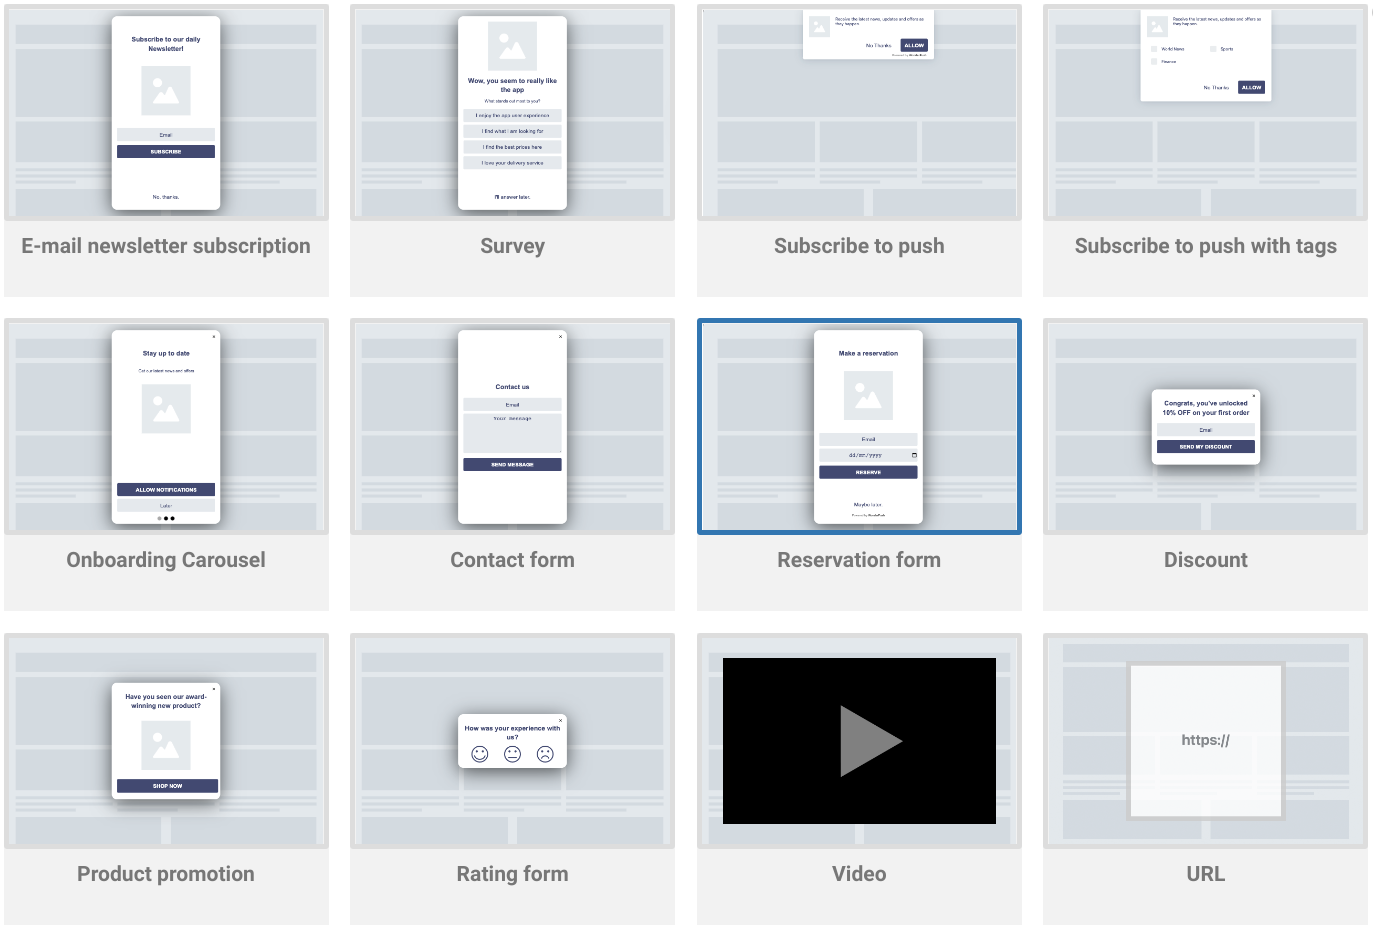Screen dimensions: 1373x928
Task: Choose the Video template thumbnail
Action: [x=859, y=741]
